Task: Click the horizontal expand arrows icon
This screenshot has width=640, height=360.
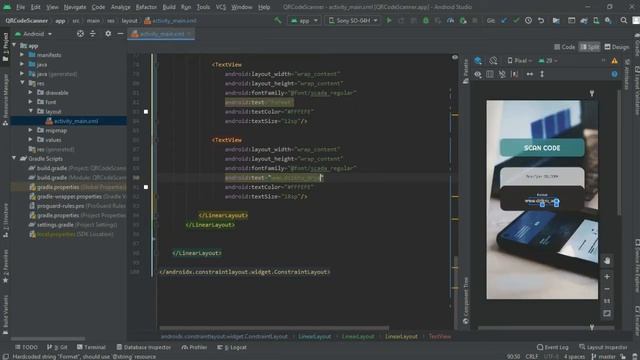Action: pyautogui.click(x=530, y=74)
